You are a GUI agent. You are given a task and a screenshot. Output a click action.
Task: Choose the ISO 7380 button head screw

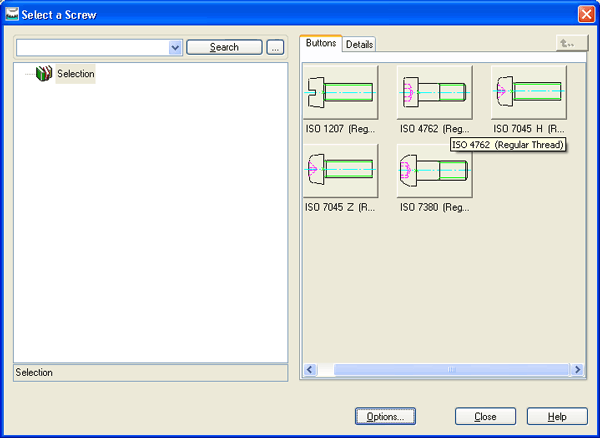434,170
